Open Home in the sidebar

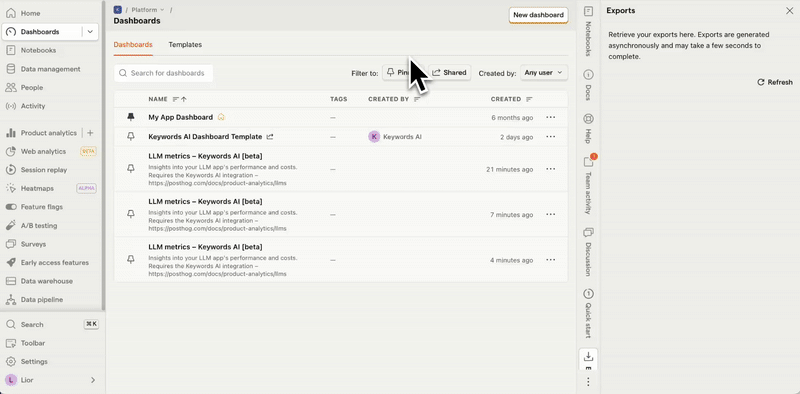tap(31, 13)
